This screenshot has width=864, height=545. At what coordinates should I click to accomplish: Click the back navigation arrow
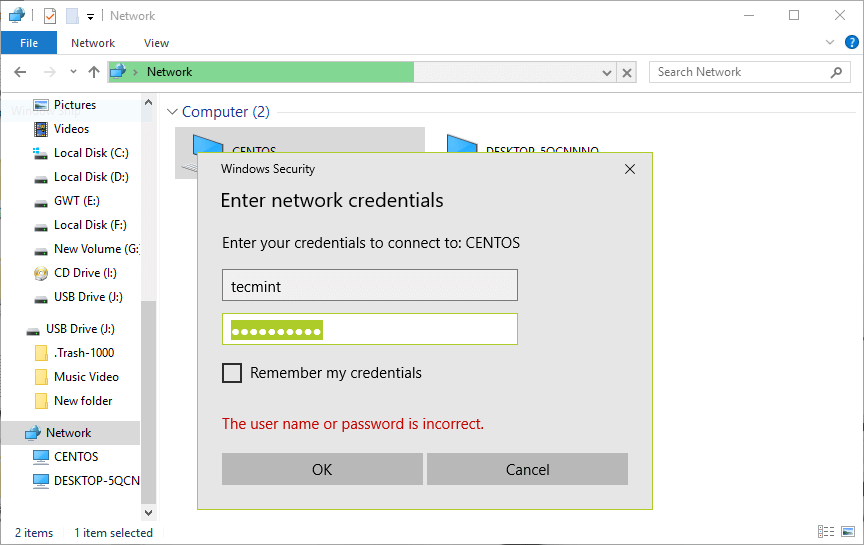click(x=21, y=72)
